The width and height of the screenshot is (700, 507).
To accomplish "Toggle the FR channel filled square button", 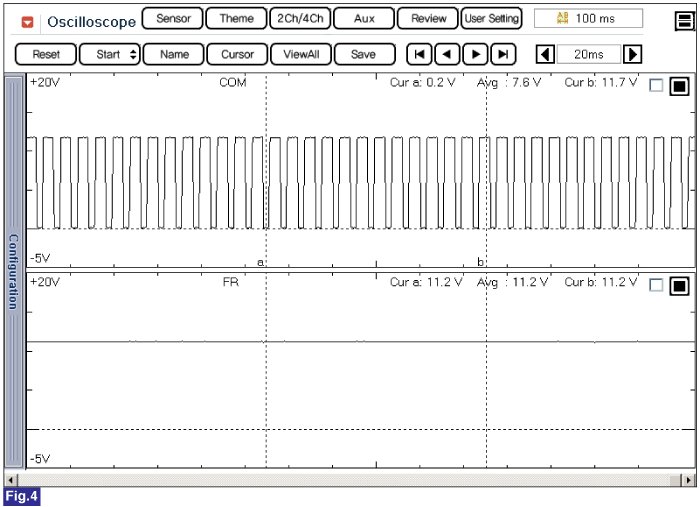I will [679, 286].
